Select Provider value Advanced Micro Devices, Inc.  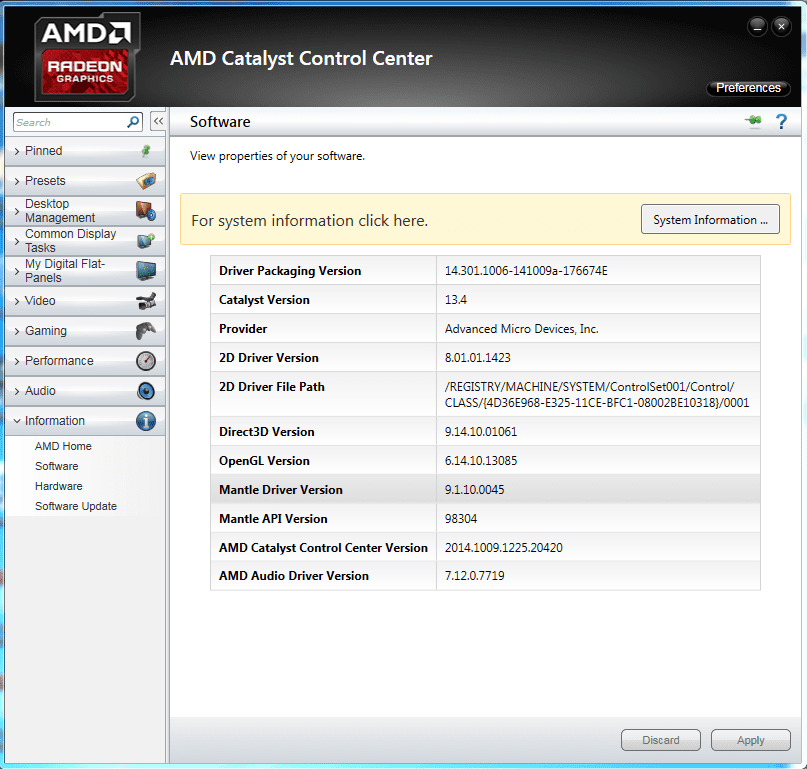coord(521,329)
